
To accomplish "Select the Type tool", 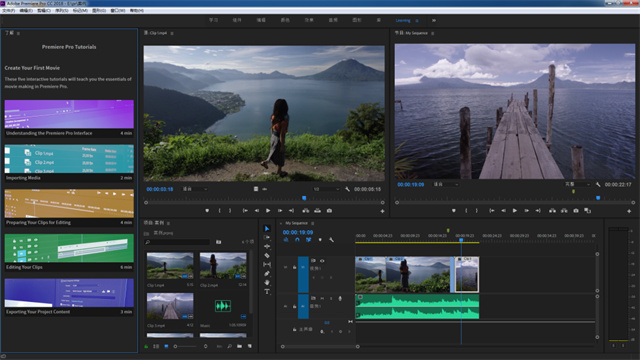I will 267,291.
